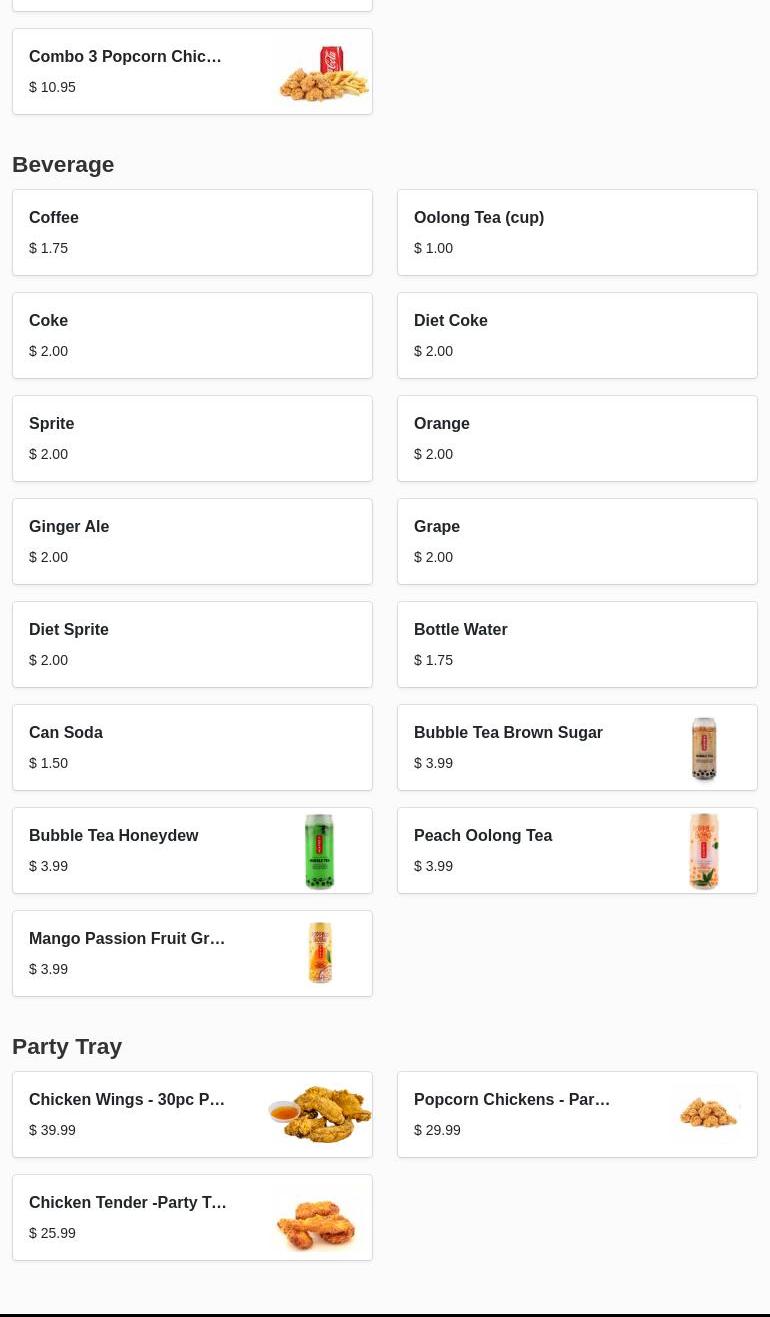The image size is (770, 1317).
Task: Click the Mango Passion Fruit can image
Action: click(x=320, y=953)
